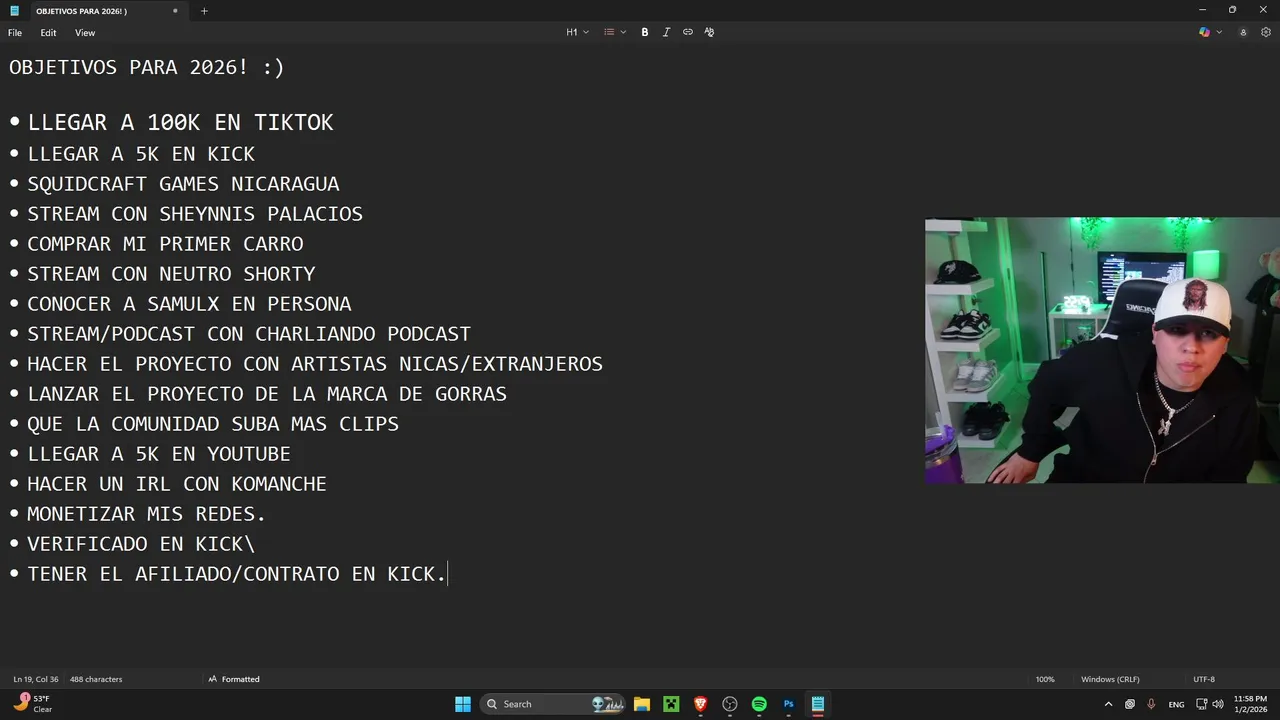The image size is (1280, 720).
Task: Close the OBJETIVOS PARA 2026 tab
Action: pyautogui.click(x=175, y=11)
